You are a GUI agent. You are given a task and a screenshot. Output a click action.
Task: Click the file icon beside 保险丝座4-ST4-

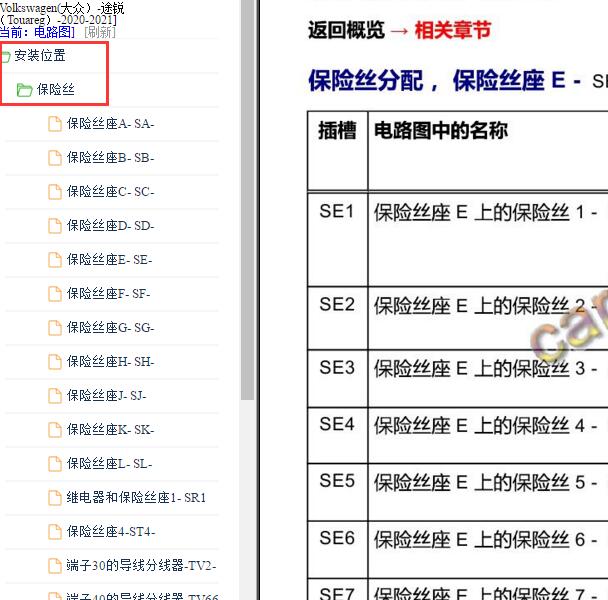55,532
